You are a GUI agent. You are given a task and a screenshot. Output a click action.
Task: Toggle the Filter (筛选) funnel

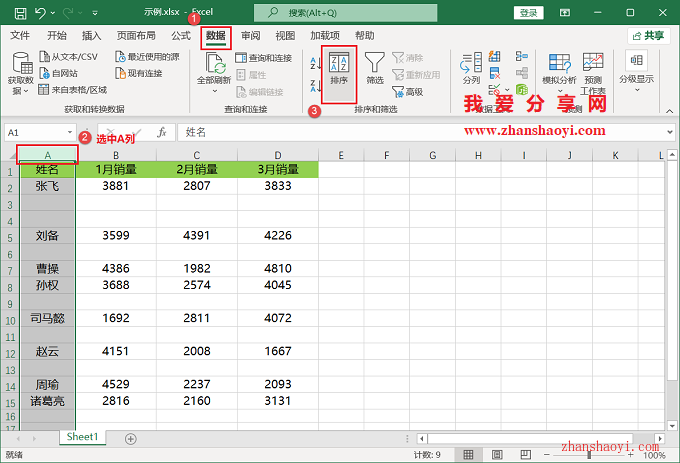click(375, 68)
